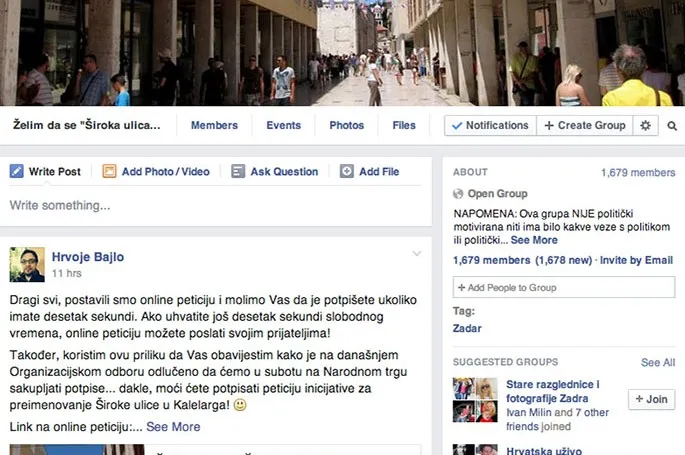
Task: Expand post options chevron on Hrvoje's post
Action: point(417,255)
